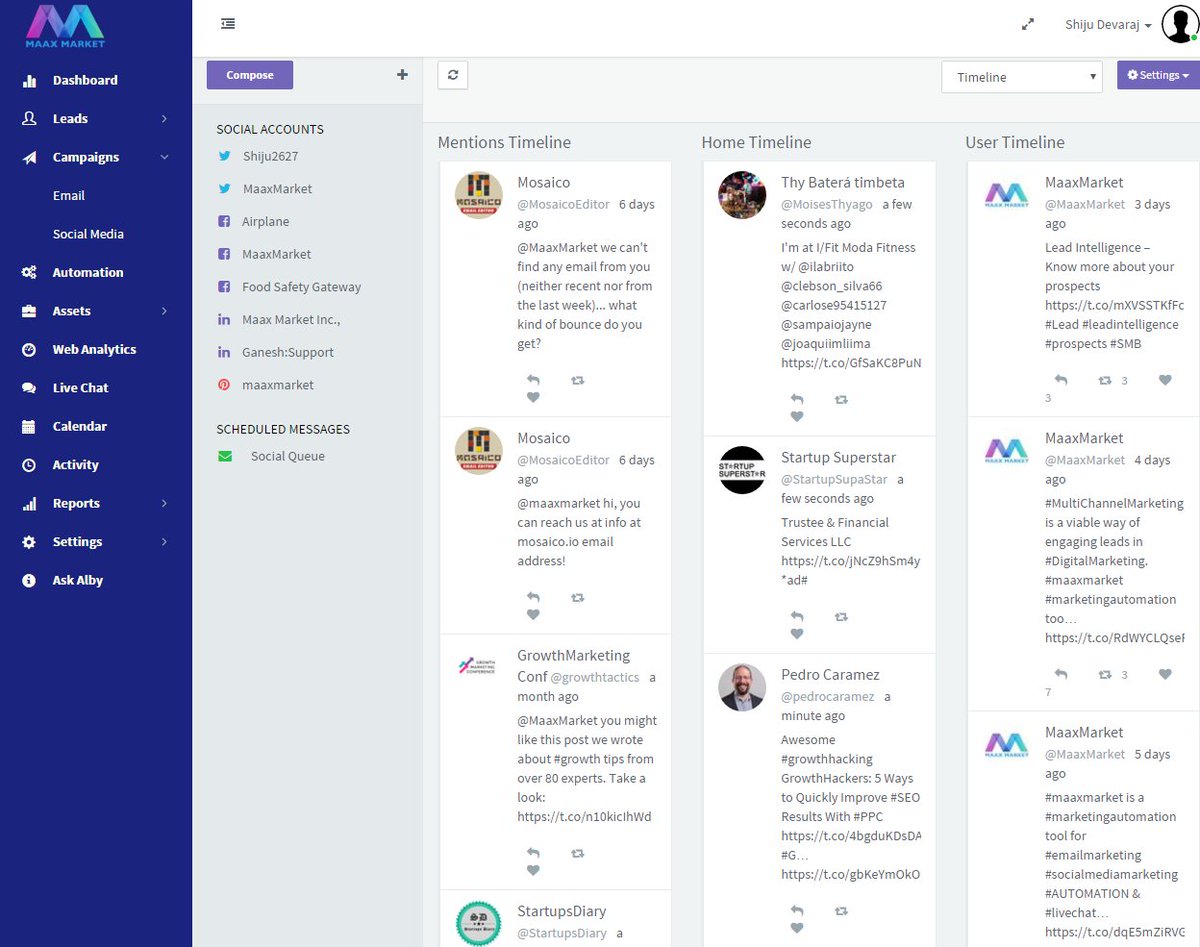Like Mosaico bounce question tweet
This screenshot has width=1200, height=947.
(533, 397)
